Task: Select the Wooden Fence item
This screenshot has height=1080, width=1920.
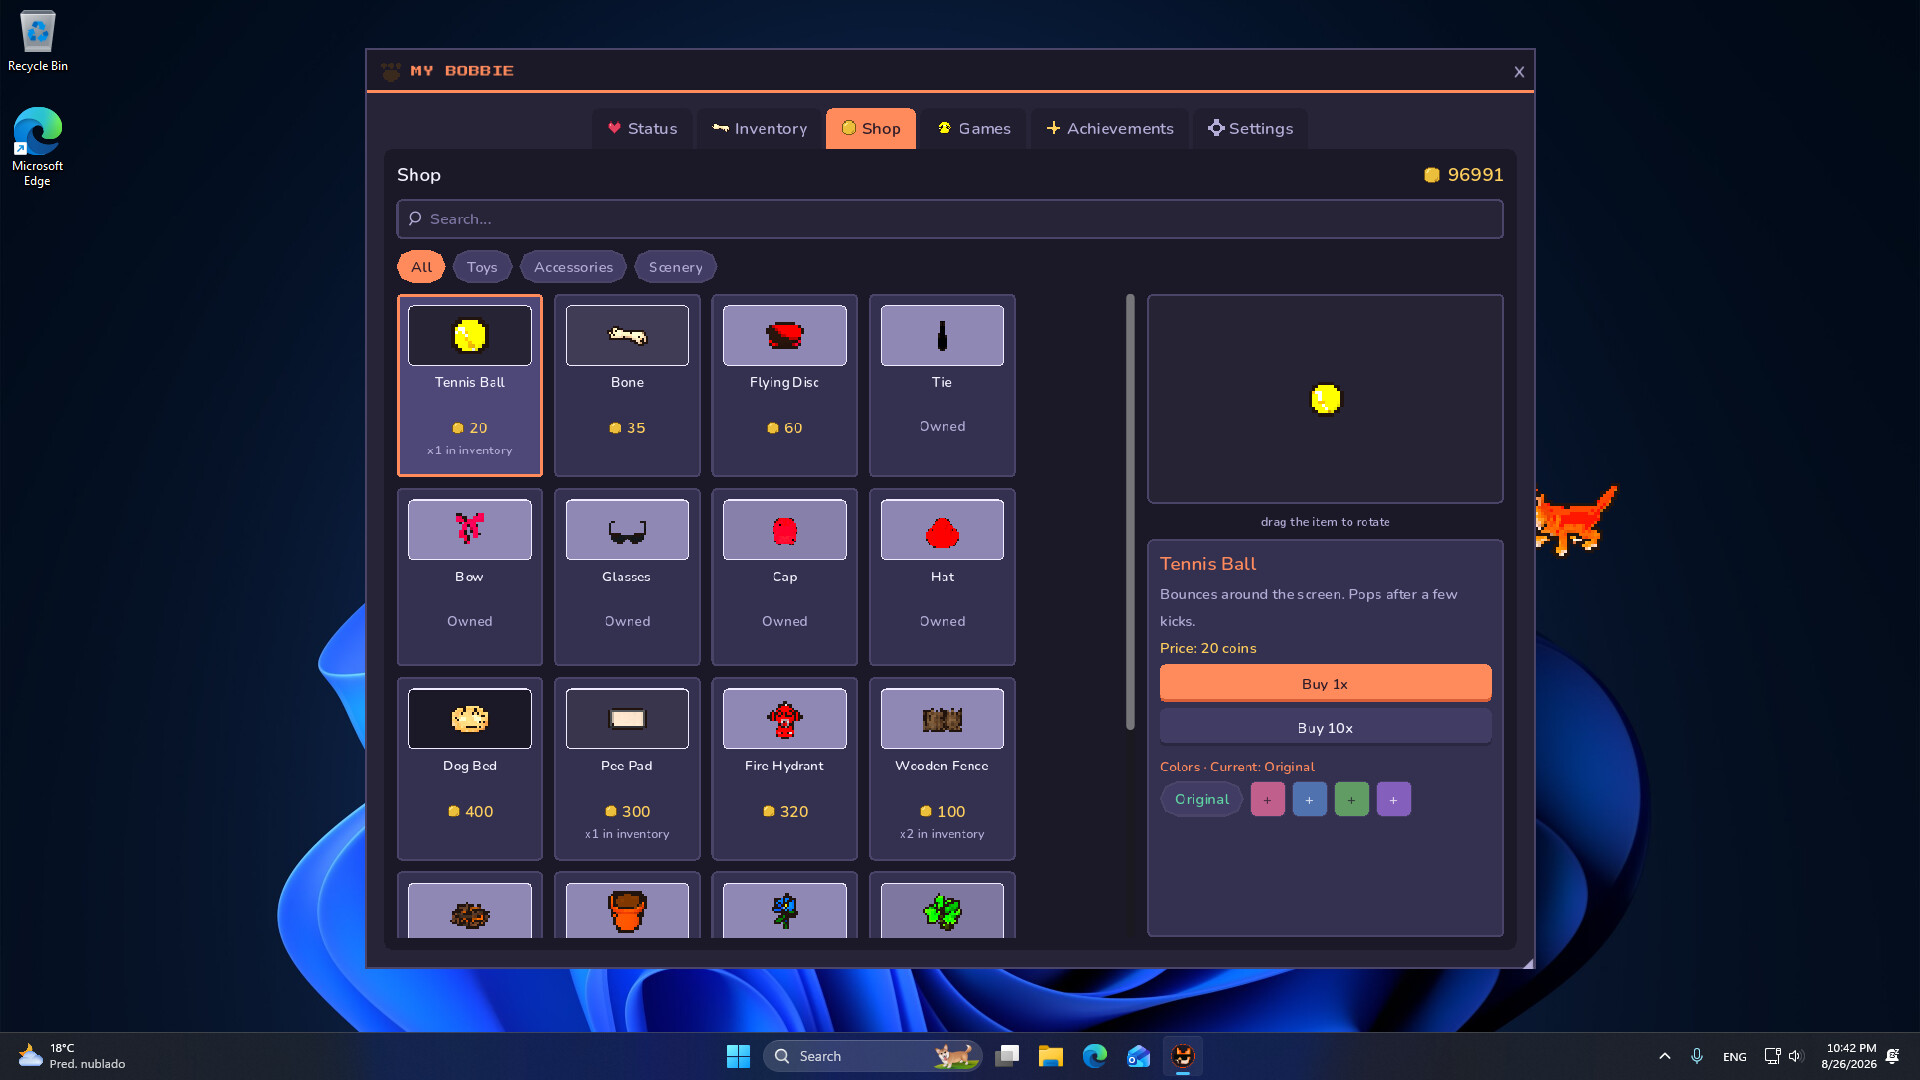Action: 942,769
